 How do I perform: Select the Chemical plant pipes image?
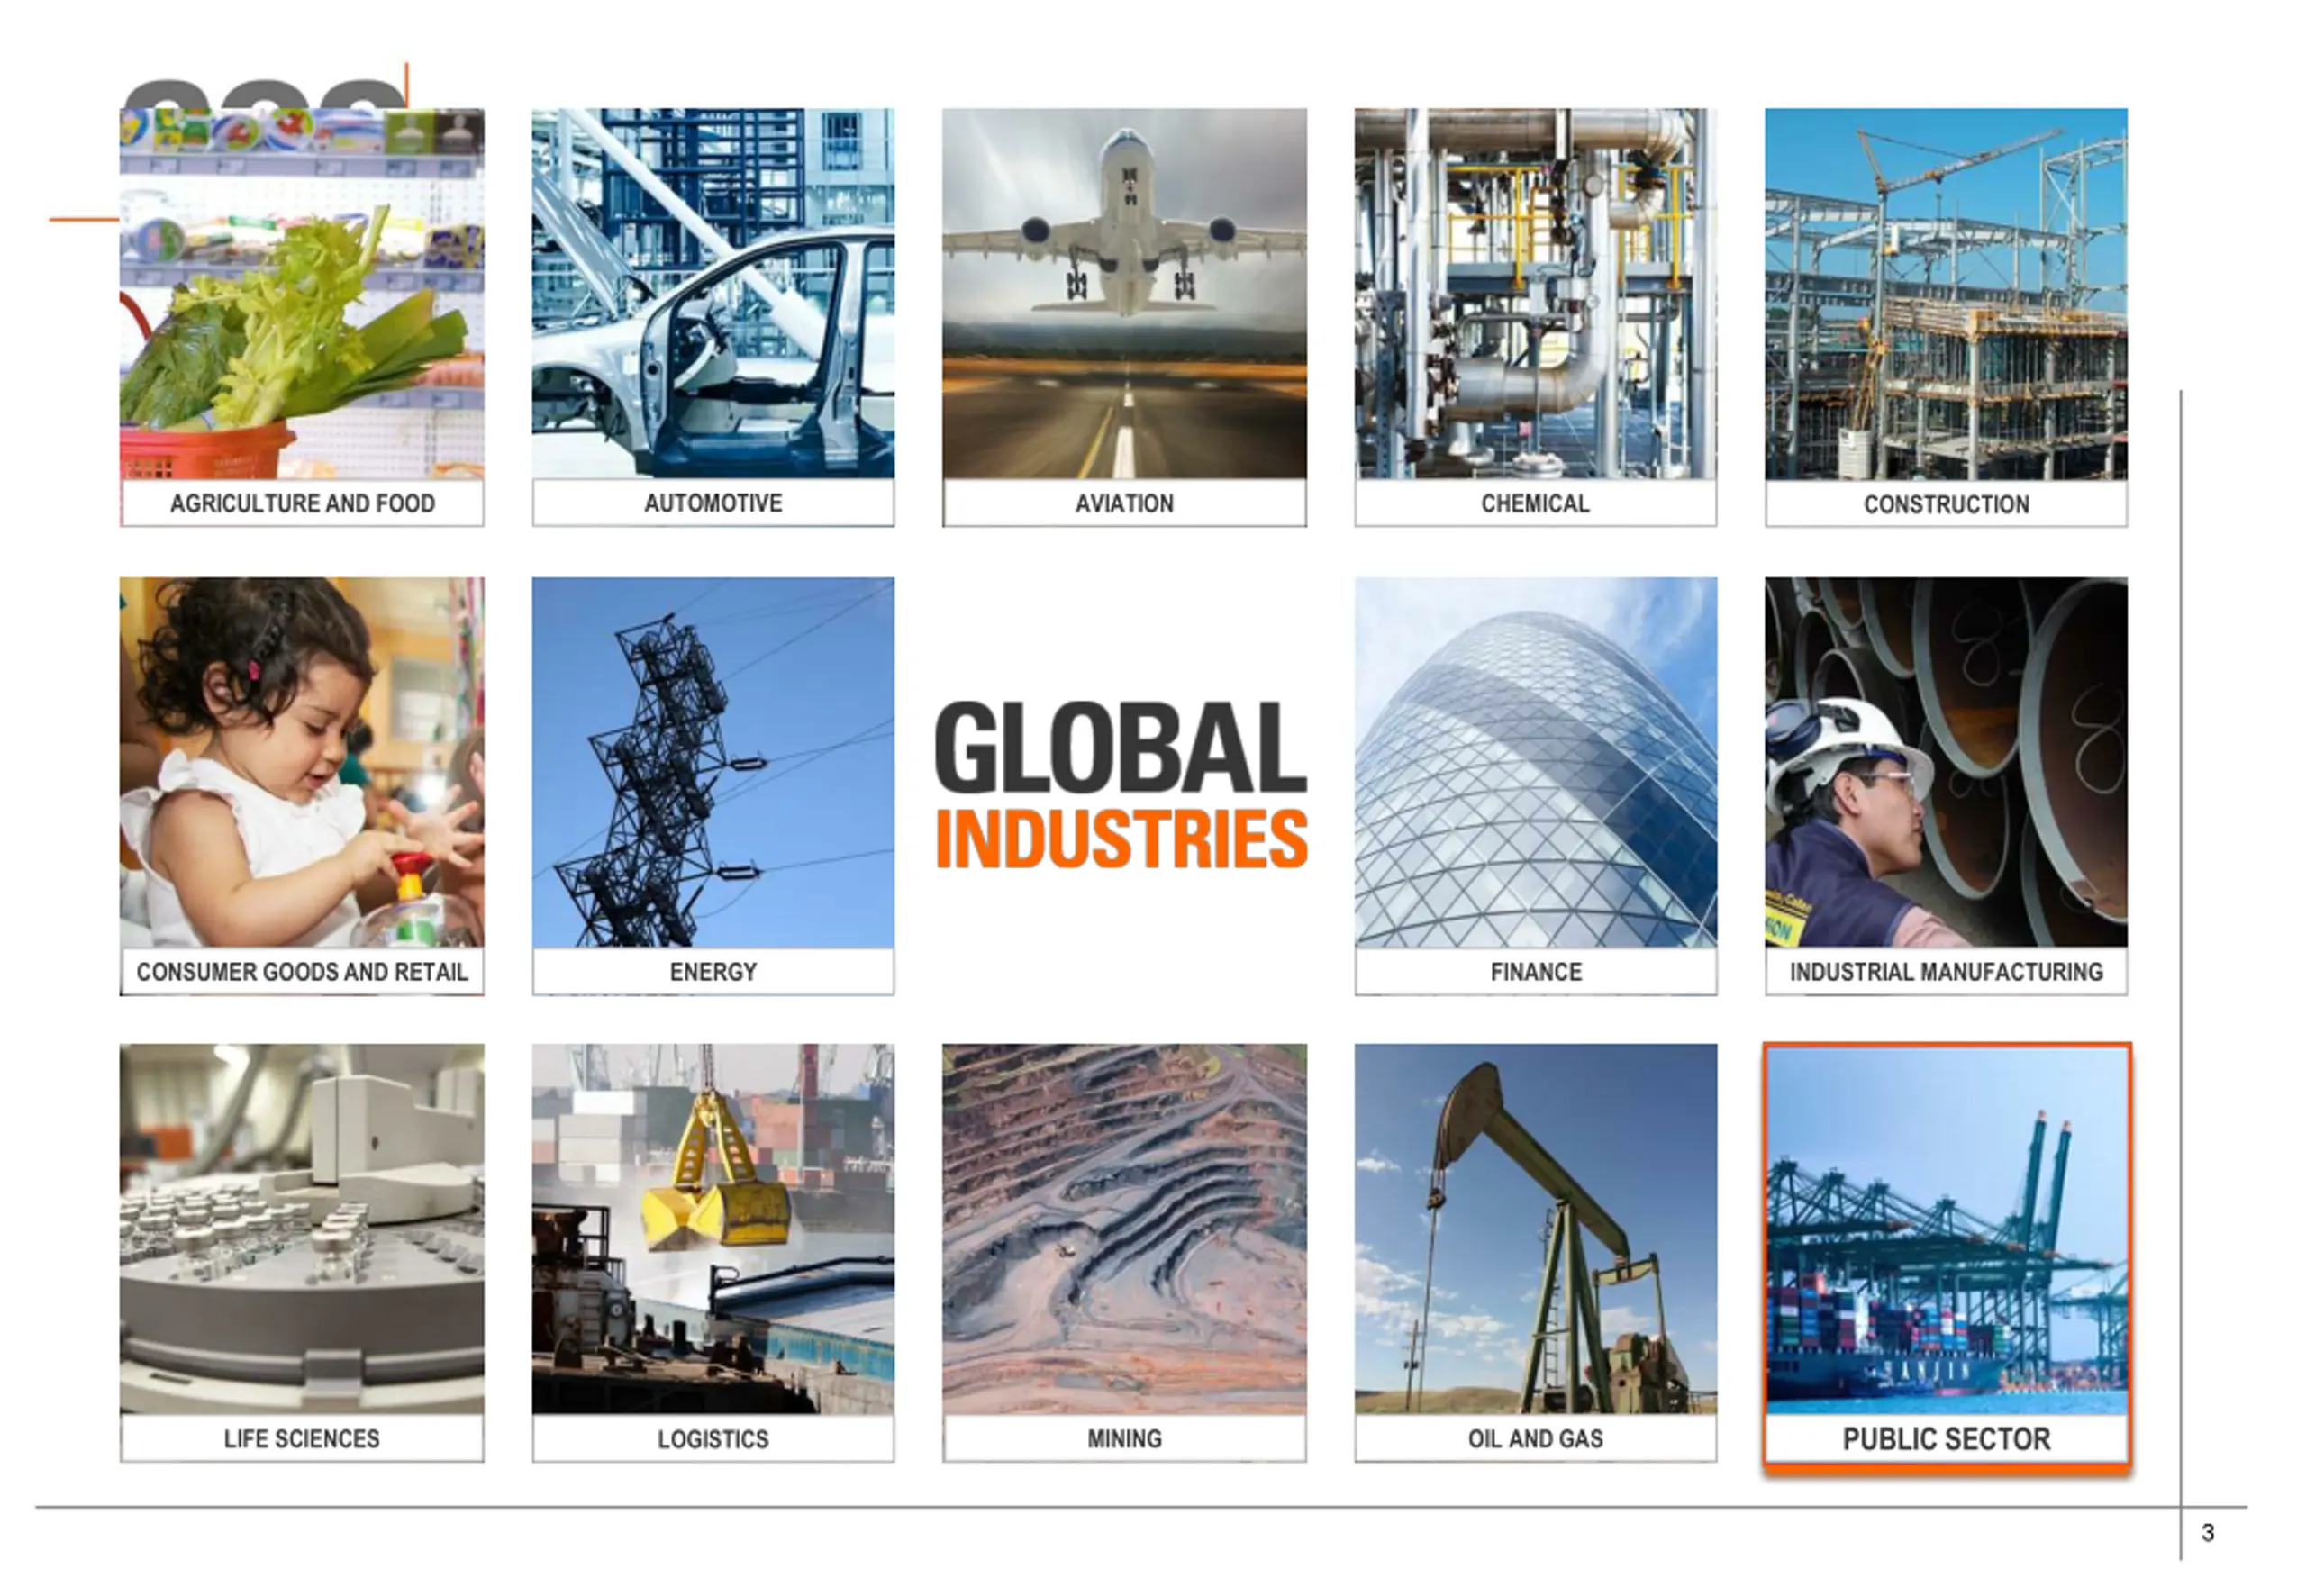[1535, 293]
